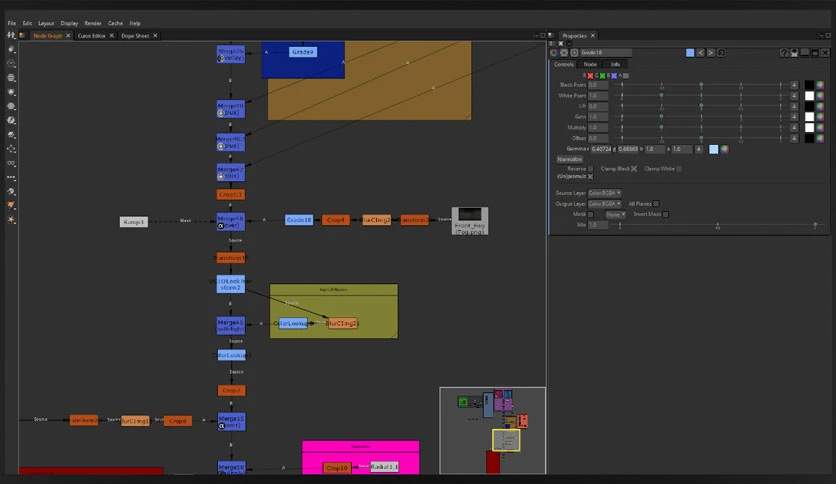
Task: Switch to the Node tab in properties
Action: click(590, 64)
